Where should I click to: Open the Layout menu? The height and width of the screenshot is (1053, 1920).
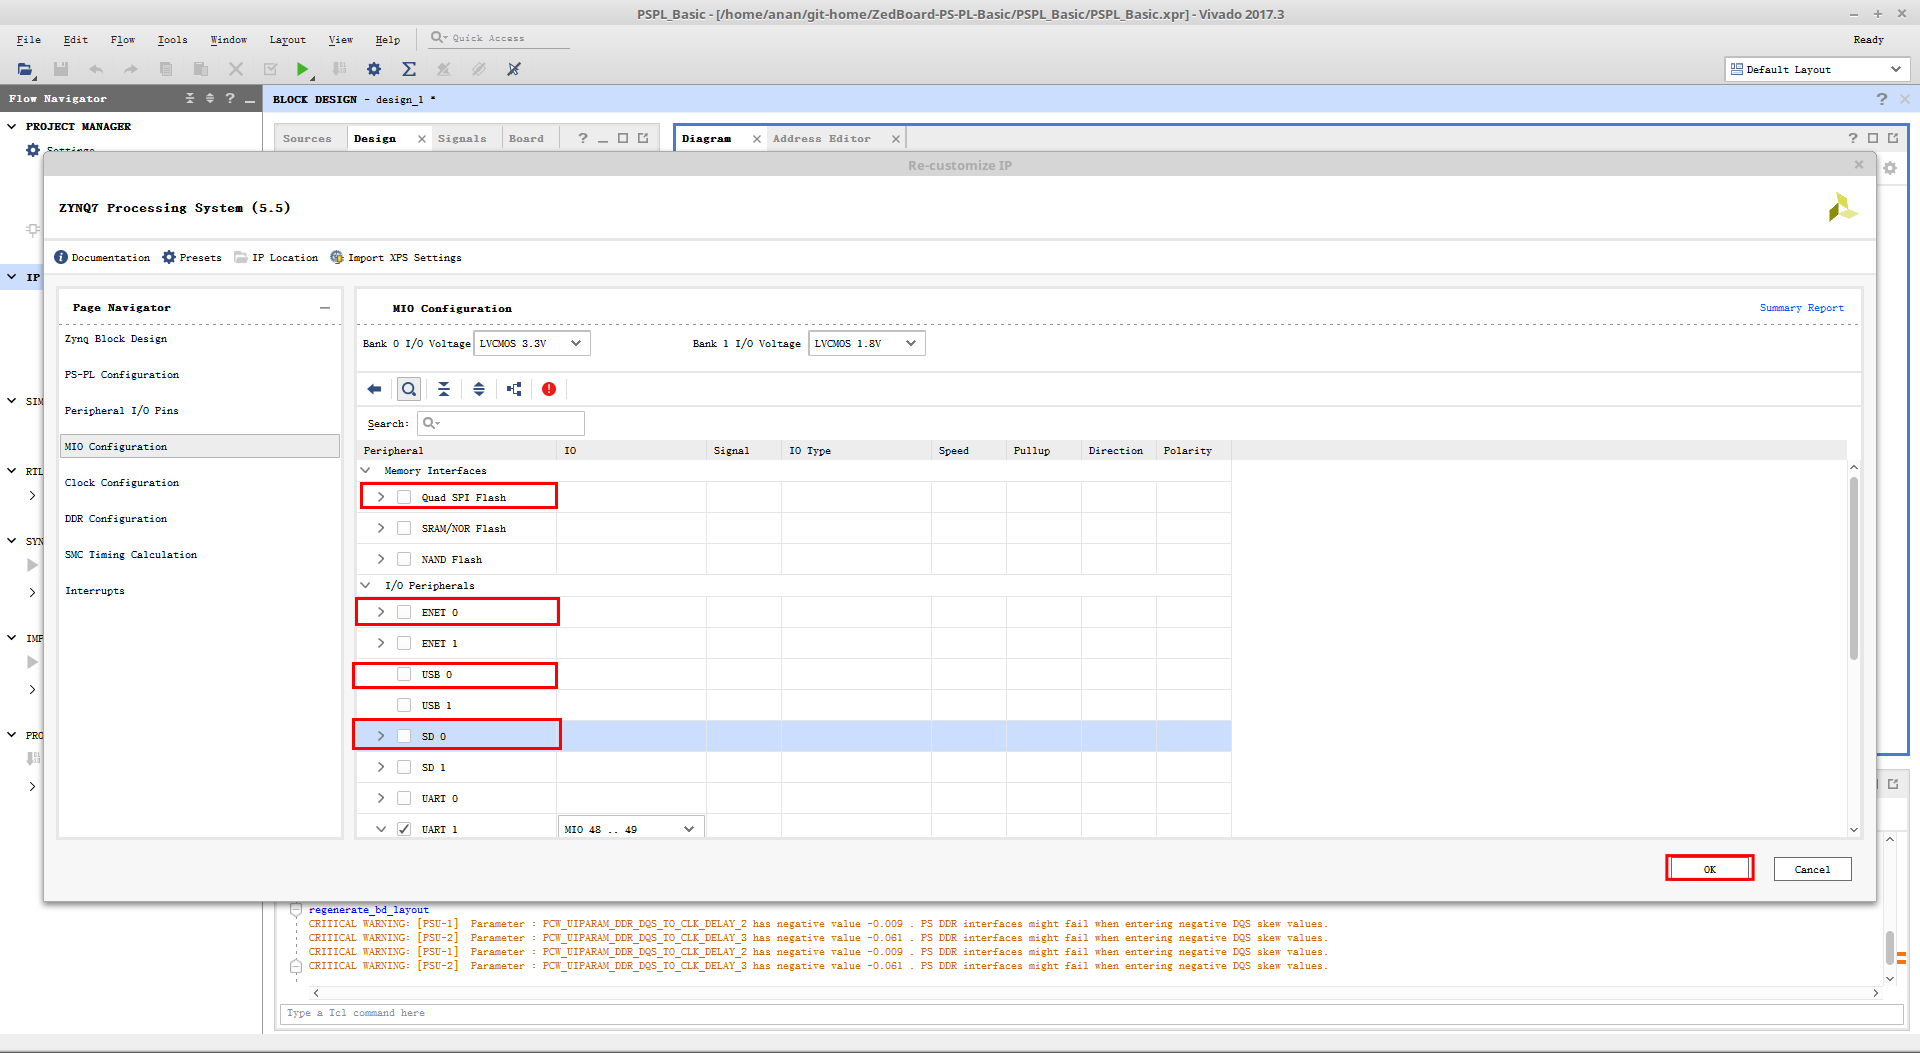coord(287,39)
